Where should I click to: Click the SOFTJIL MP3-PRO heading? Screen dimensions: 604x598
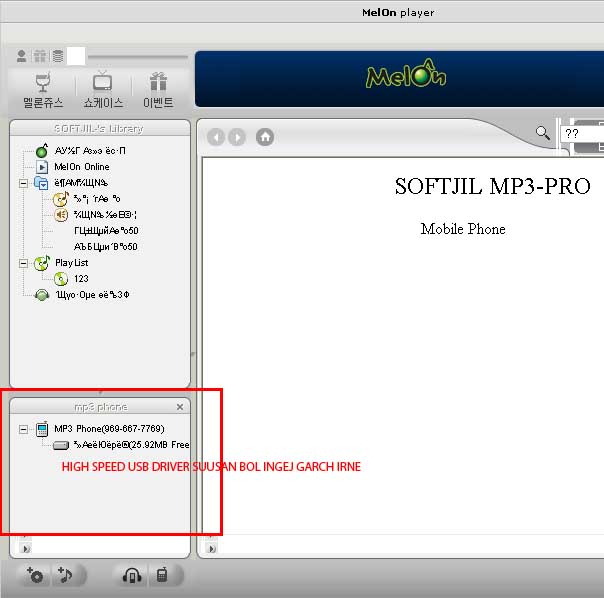pyautogui.click(x=493, y=186)
